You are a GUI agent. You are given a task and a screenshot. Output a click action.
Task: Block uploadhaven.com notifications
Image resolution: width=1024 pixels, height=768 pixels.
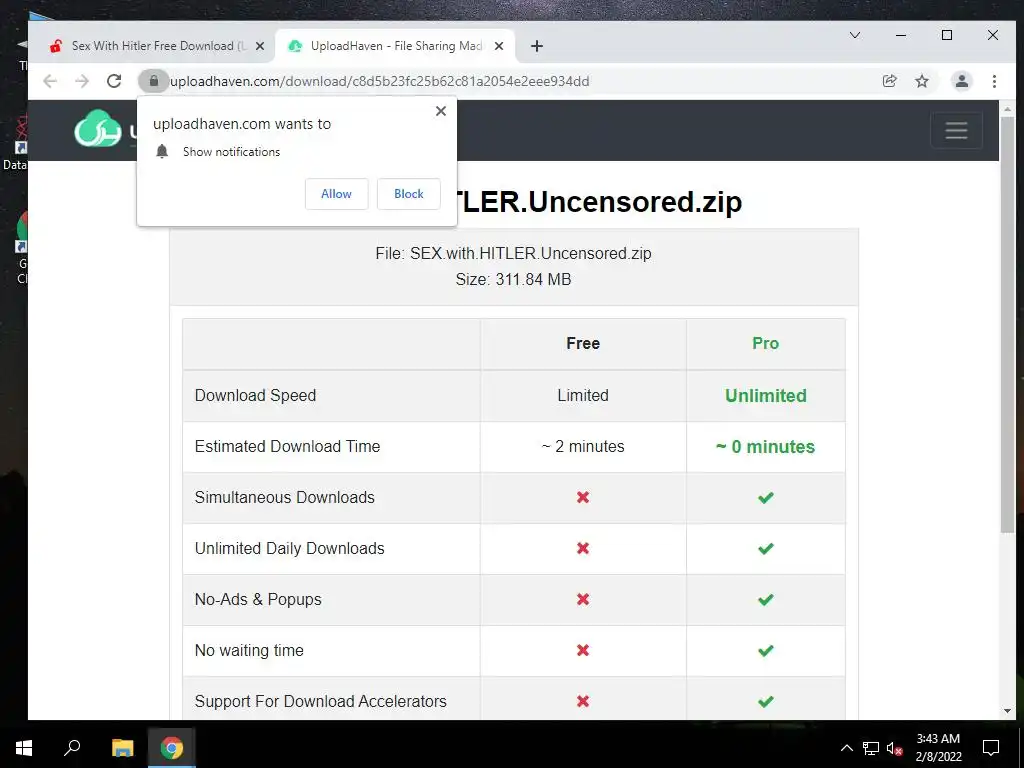click(x=409, y=194)
